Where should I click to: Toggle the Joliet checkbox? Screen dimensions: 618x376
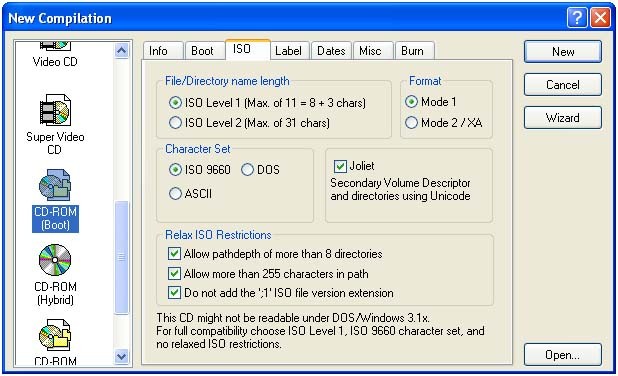pos(340,166)
